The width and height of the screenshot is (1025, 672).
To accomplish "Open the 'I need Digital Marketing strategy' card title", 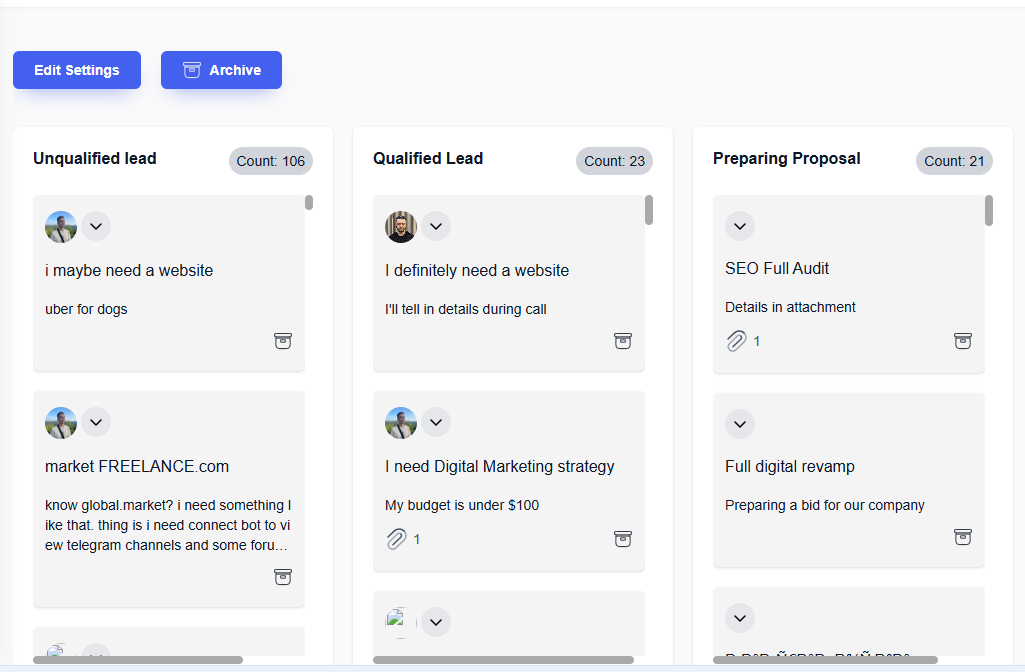I will pos(499,466).
